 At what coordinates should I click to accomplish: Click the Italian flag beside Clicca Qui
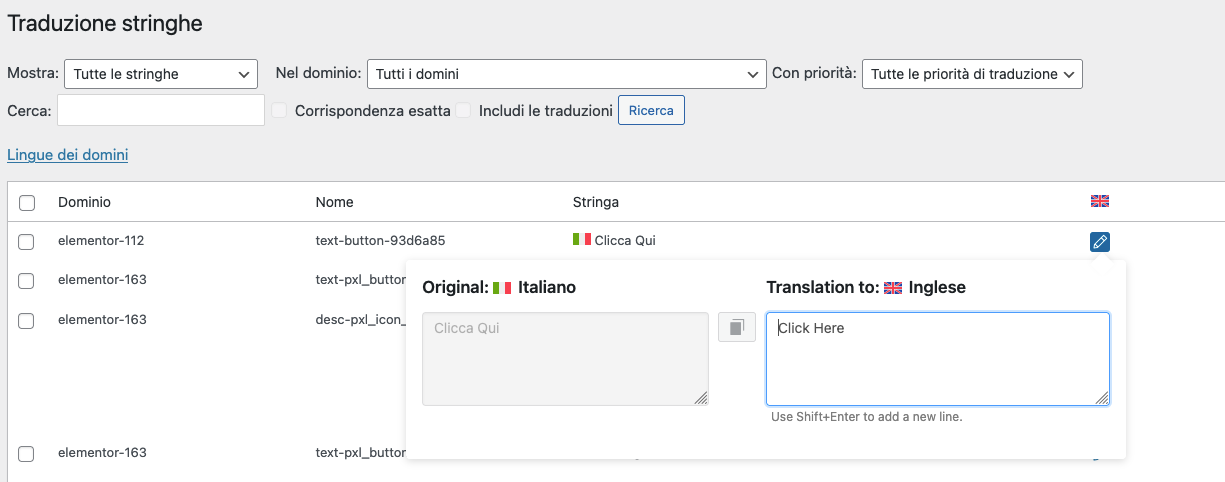tap(581, 240)
